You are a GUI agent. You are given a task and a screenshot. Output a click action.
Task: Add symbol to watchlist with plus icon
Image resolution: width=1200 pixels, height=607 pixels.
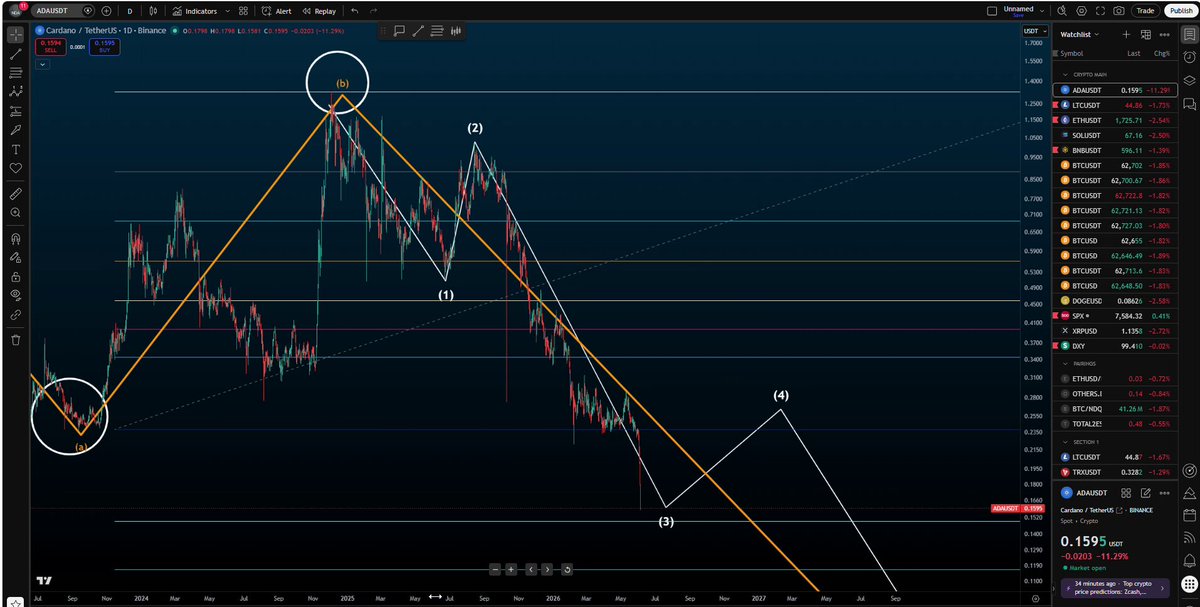(x=1126, y=34)
